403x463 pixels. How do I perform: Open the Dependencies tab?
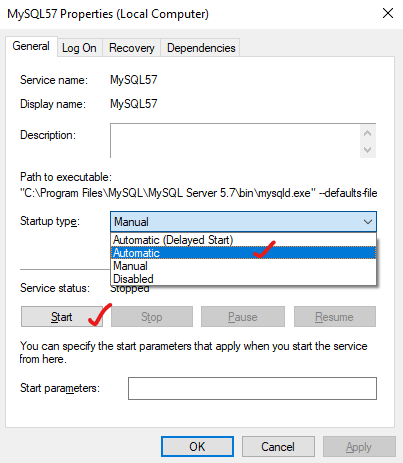point(201,48)
